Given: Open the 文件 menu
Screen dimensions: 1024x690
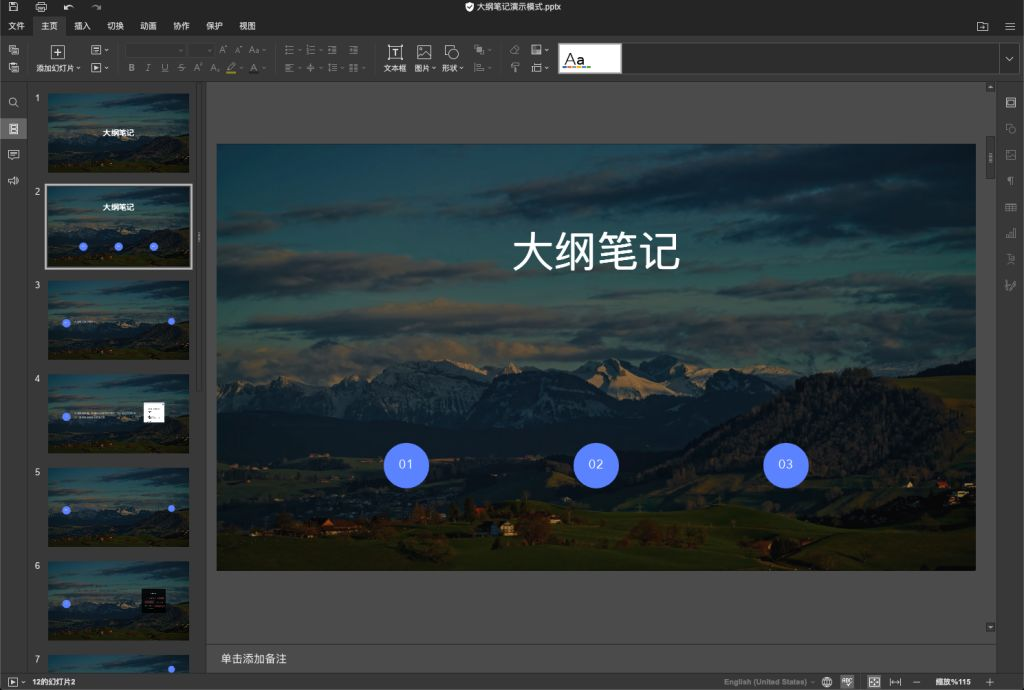Looking at the screenshot, I should click(x=16, y=26).
